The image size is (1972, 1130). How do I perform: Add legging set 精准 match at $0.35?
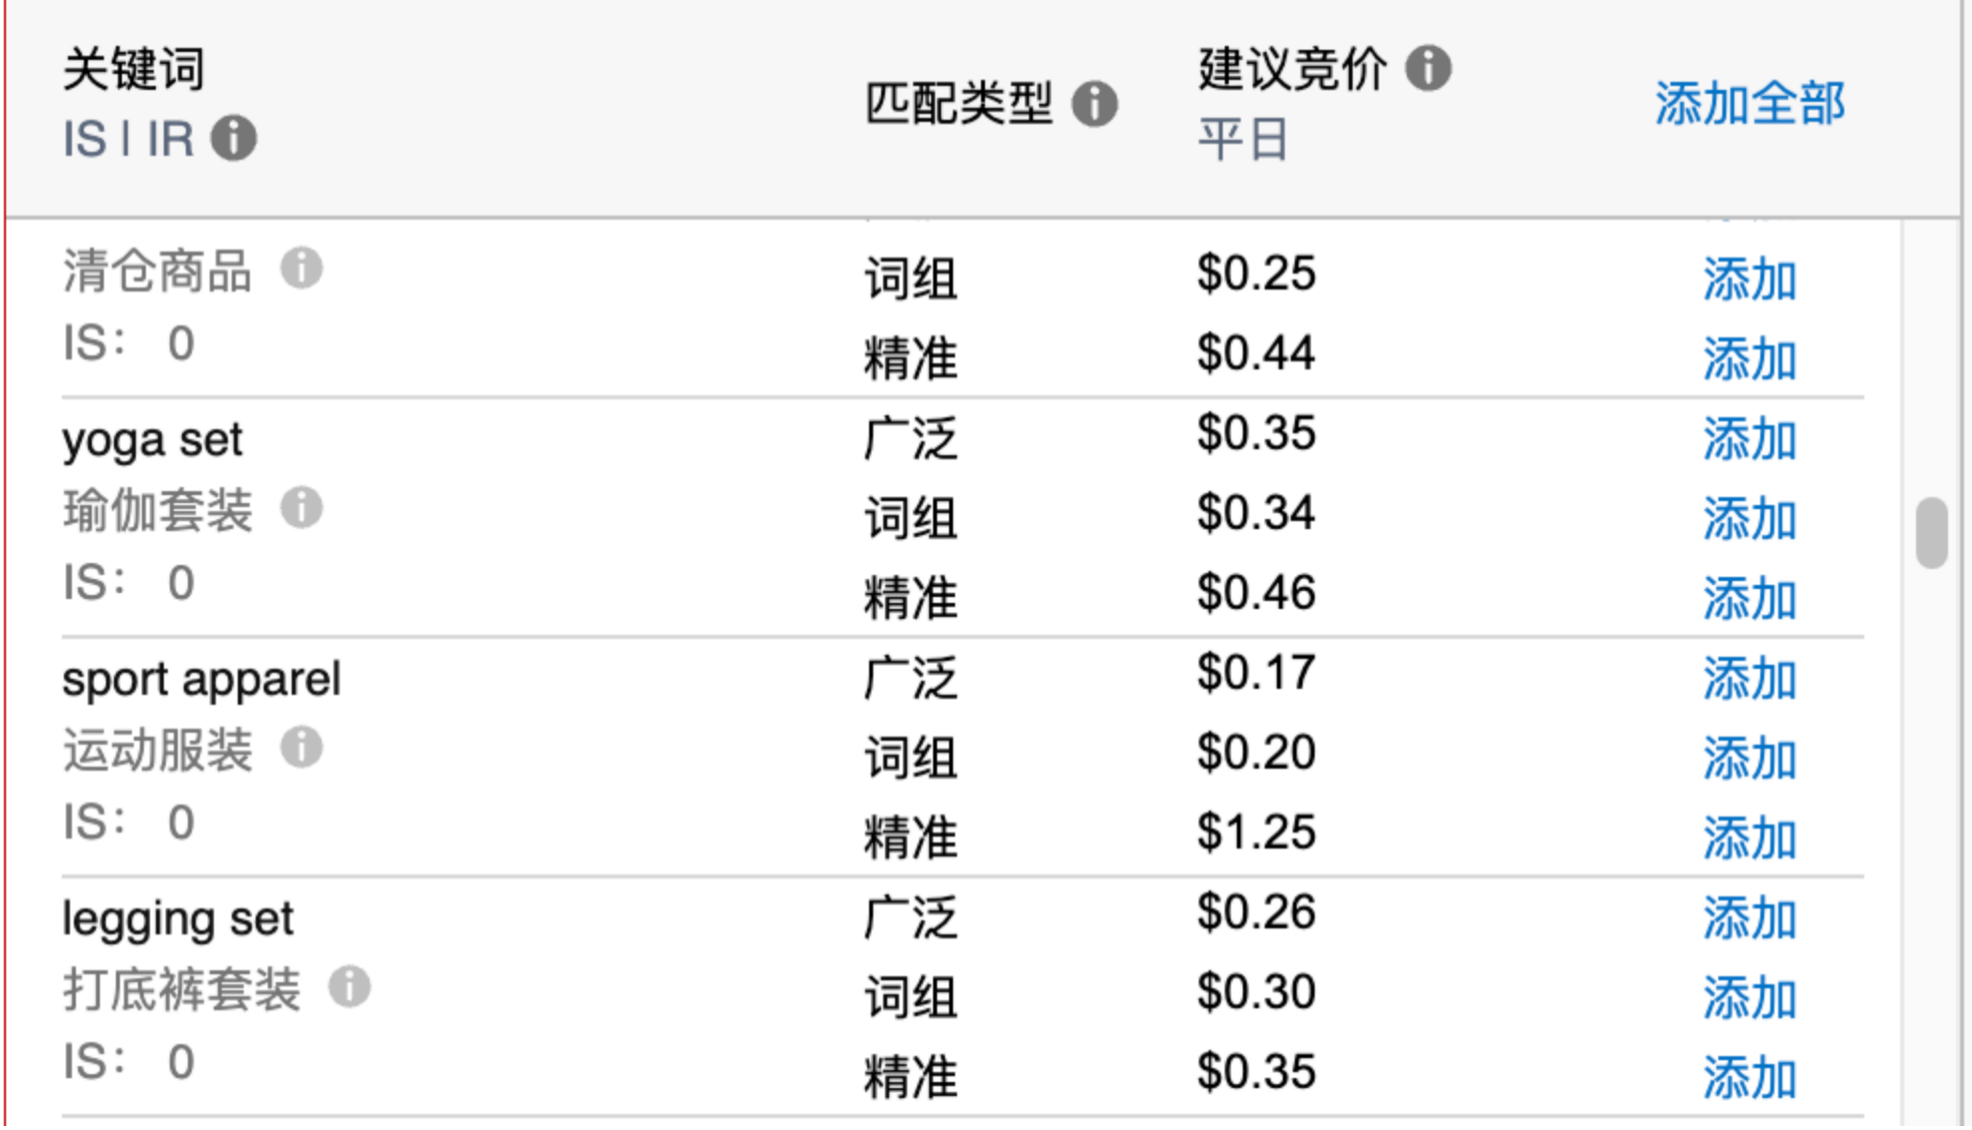coord(1750,1079)
